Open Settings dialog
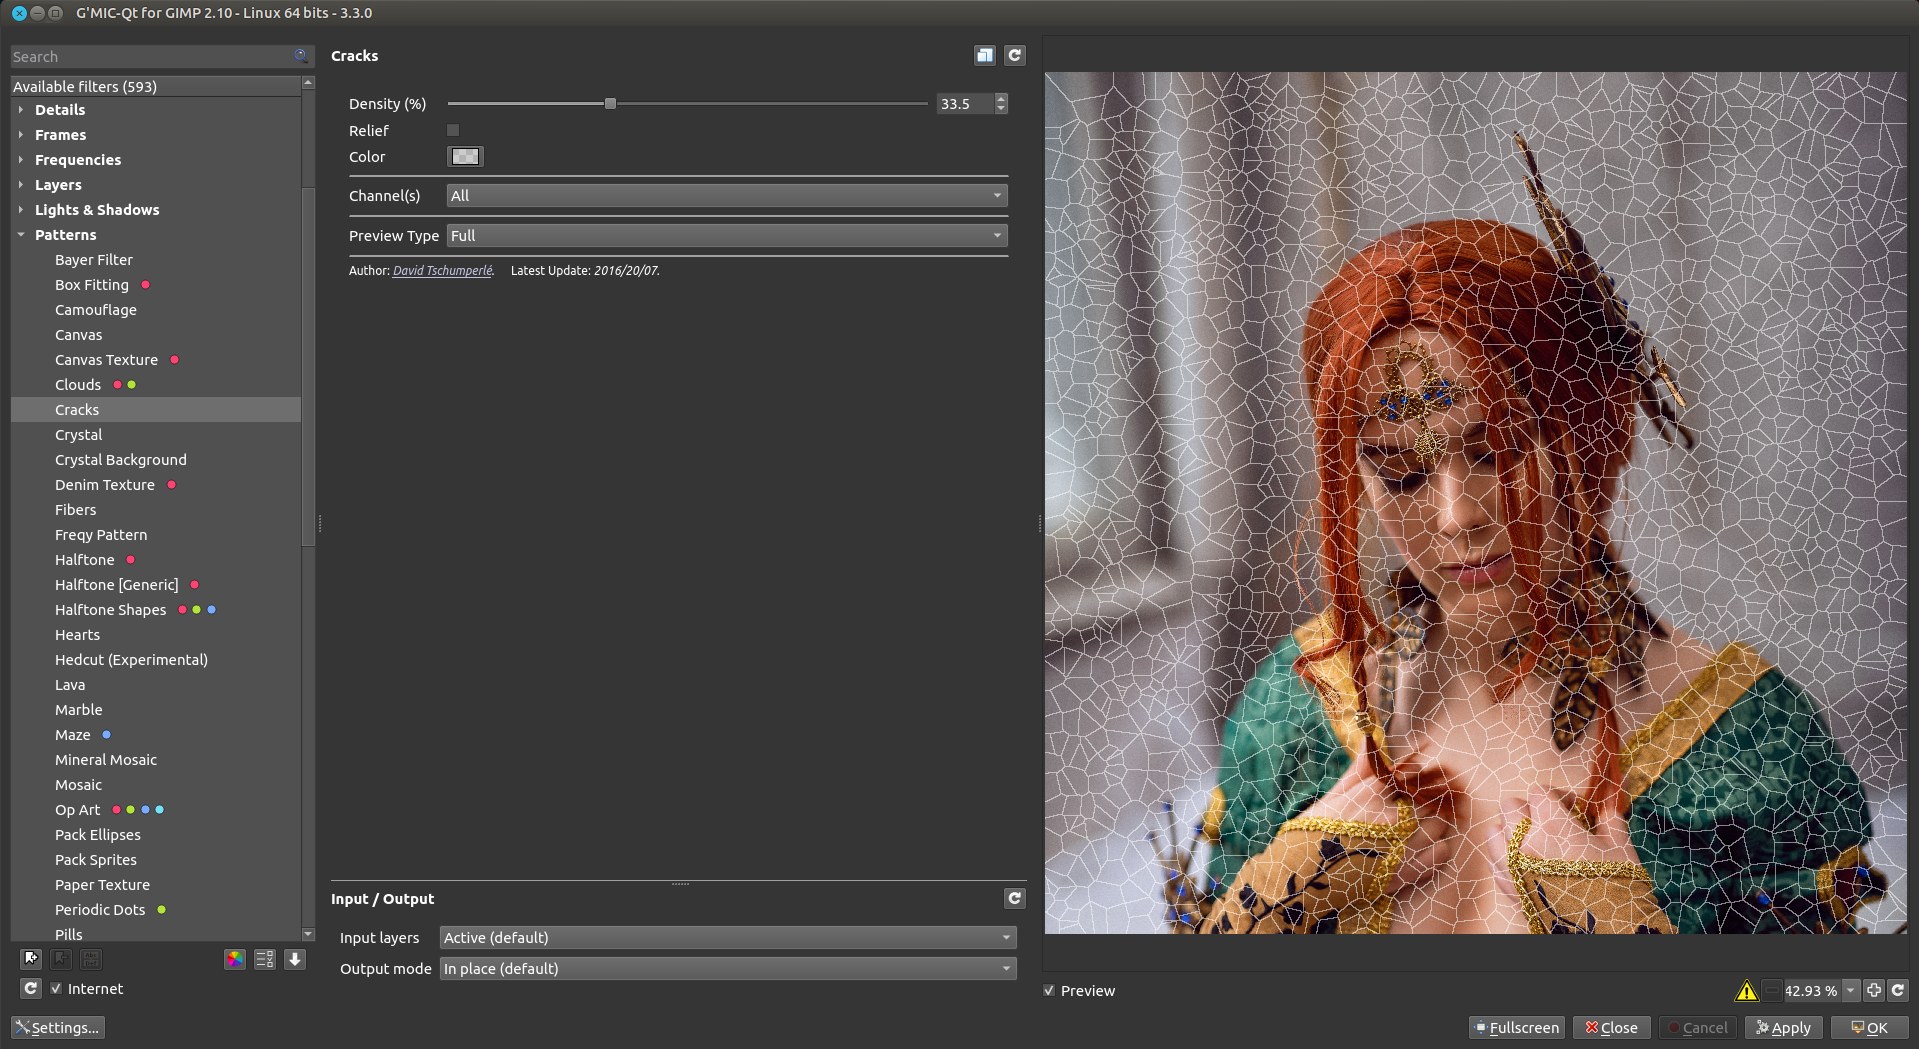This screenshot has height=1049, width=1919. tap(58, 1027)
